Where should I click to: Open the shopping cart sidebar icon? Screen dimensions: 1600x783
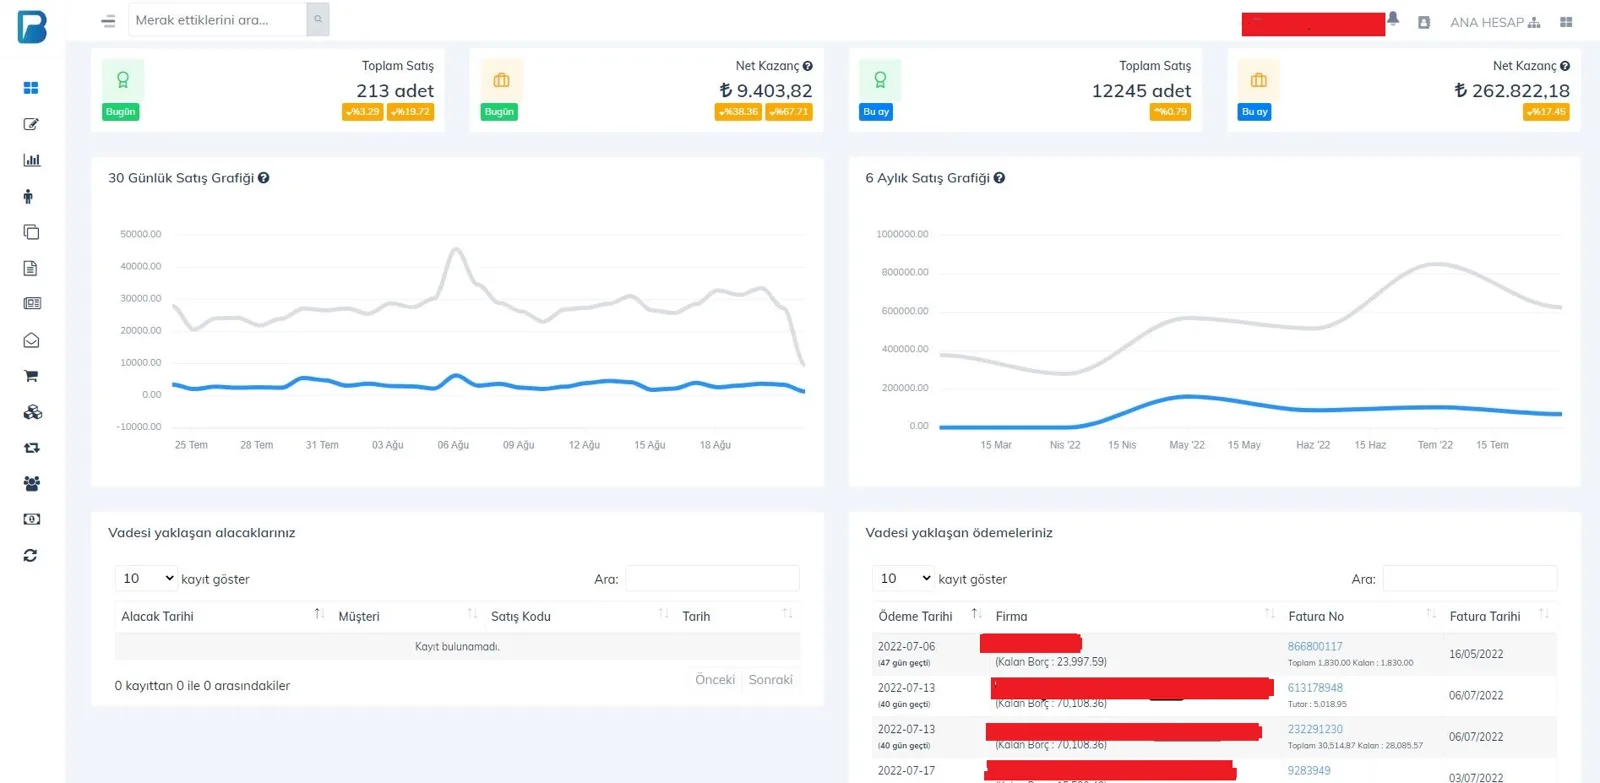(x=31, y=376)
